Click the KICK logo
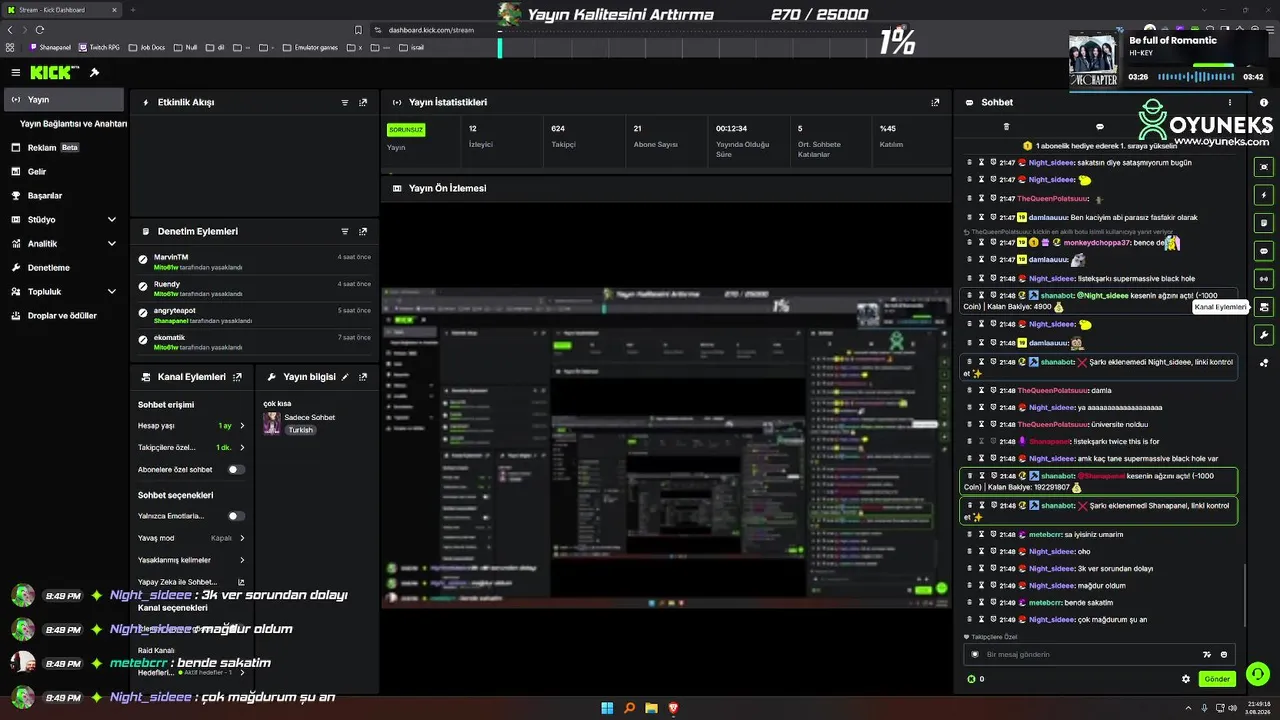1280x720 pixels. point(50,73)
